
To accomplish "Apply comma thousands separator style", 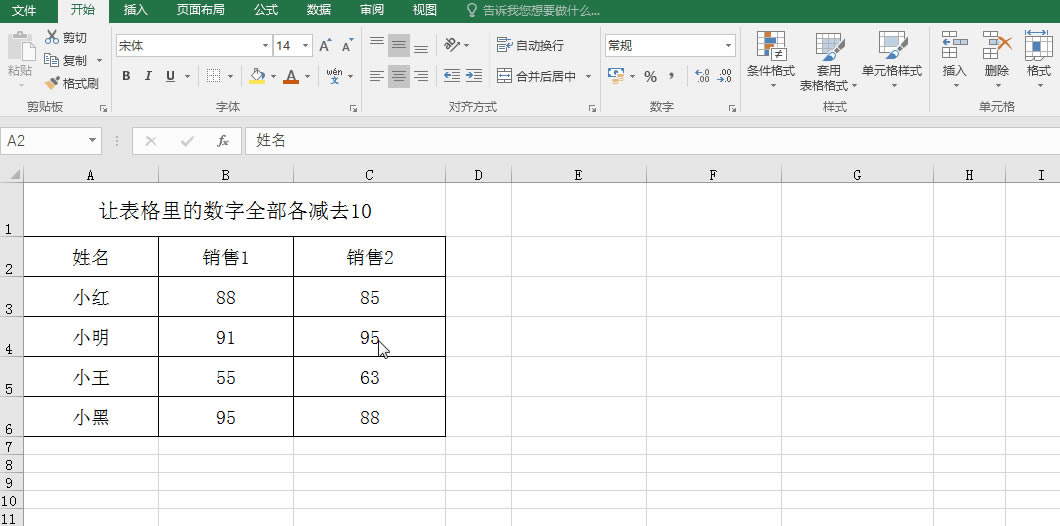I will coord(671,76).
